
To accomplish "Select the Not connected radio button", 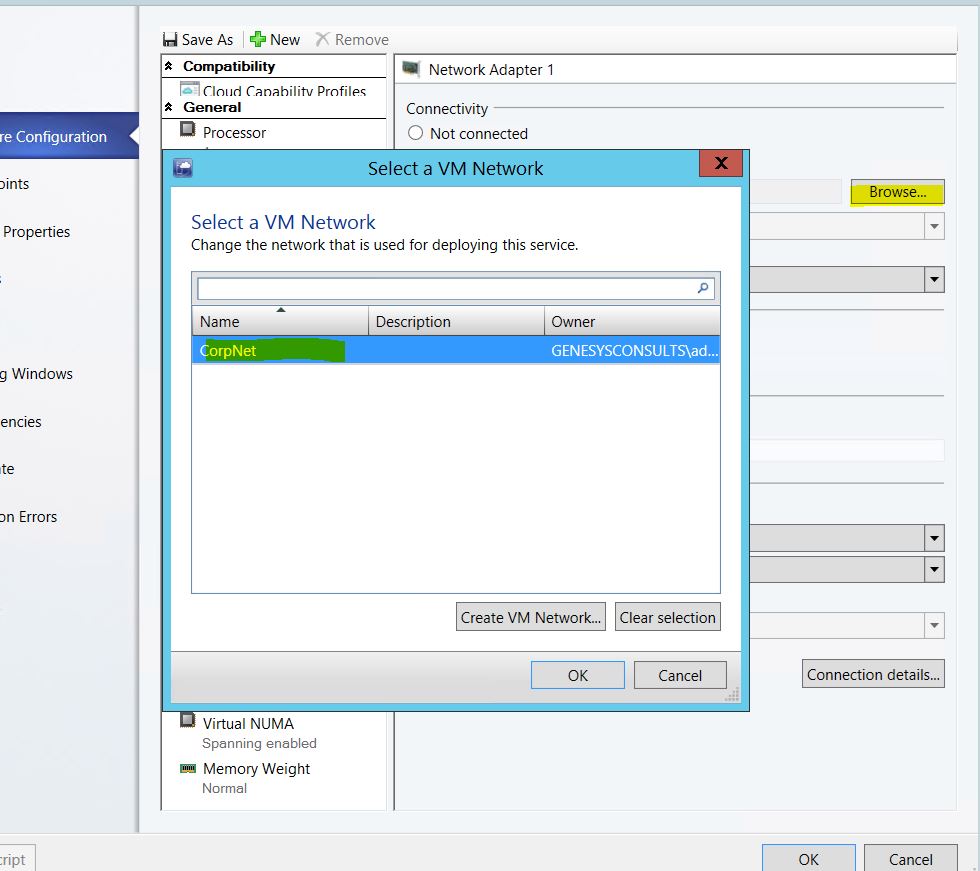I will coord(416,133).
